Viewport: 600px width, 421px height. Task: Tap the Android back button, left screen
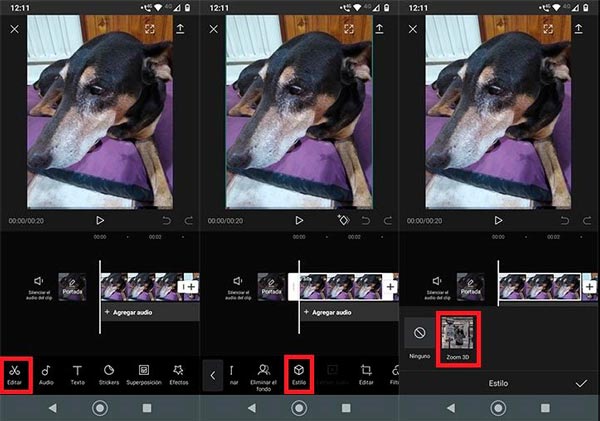pyautogui.click(x=53, y=408)
